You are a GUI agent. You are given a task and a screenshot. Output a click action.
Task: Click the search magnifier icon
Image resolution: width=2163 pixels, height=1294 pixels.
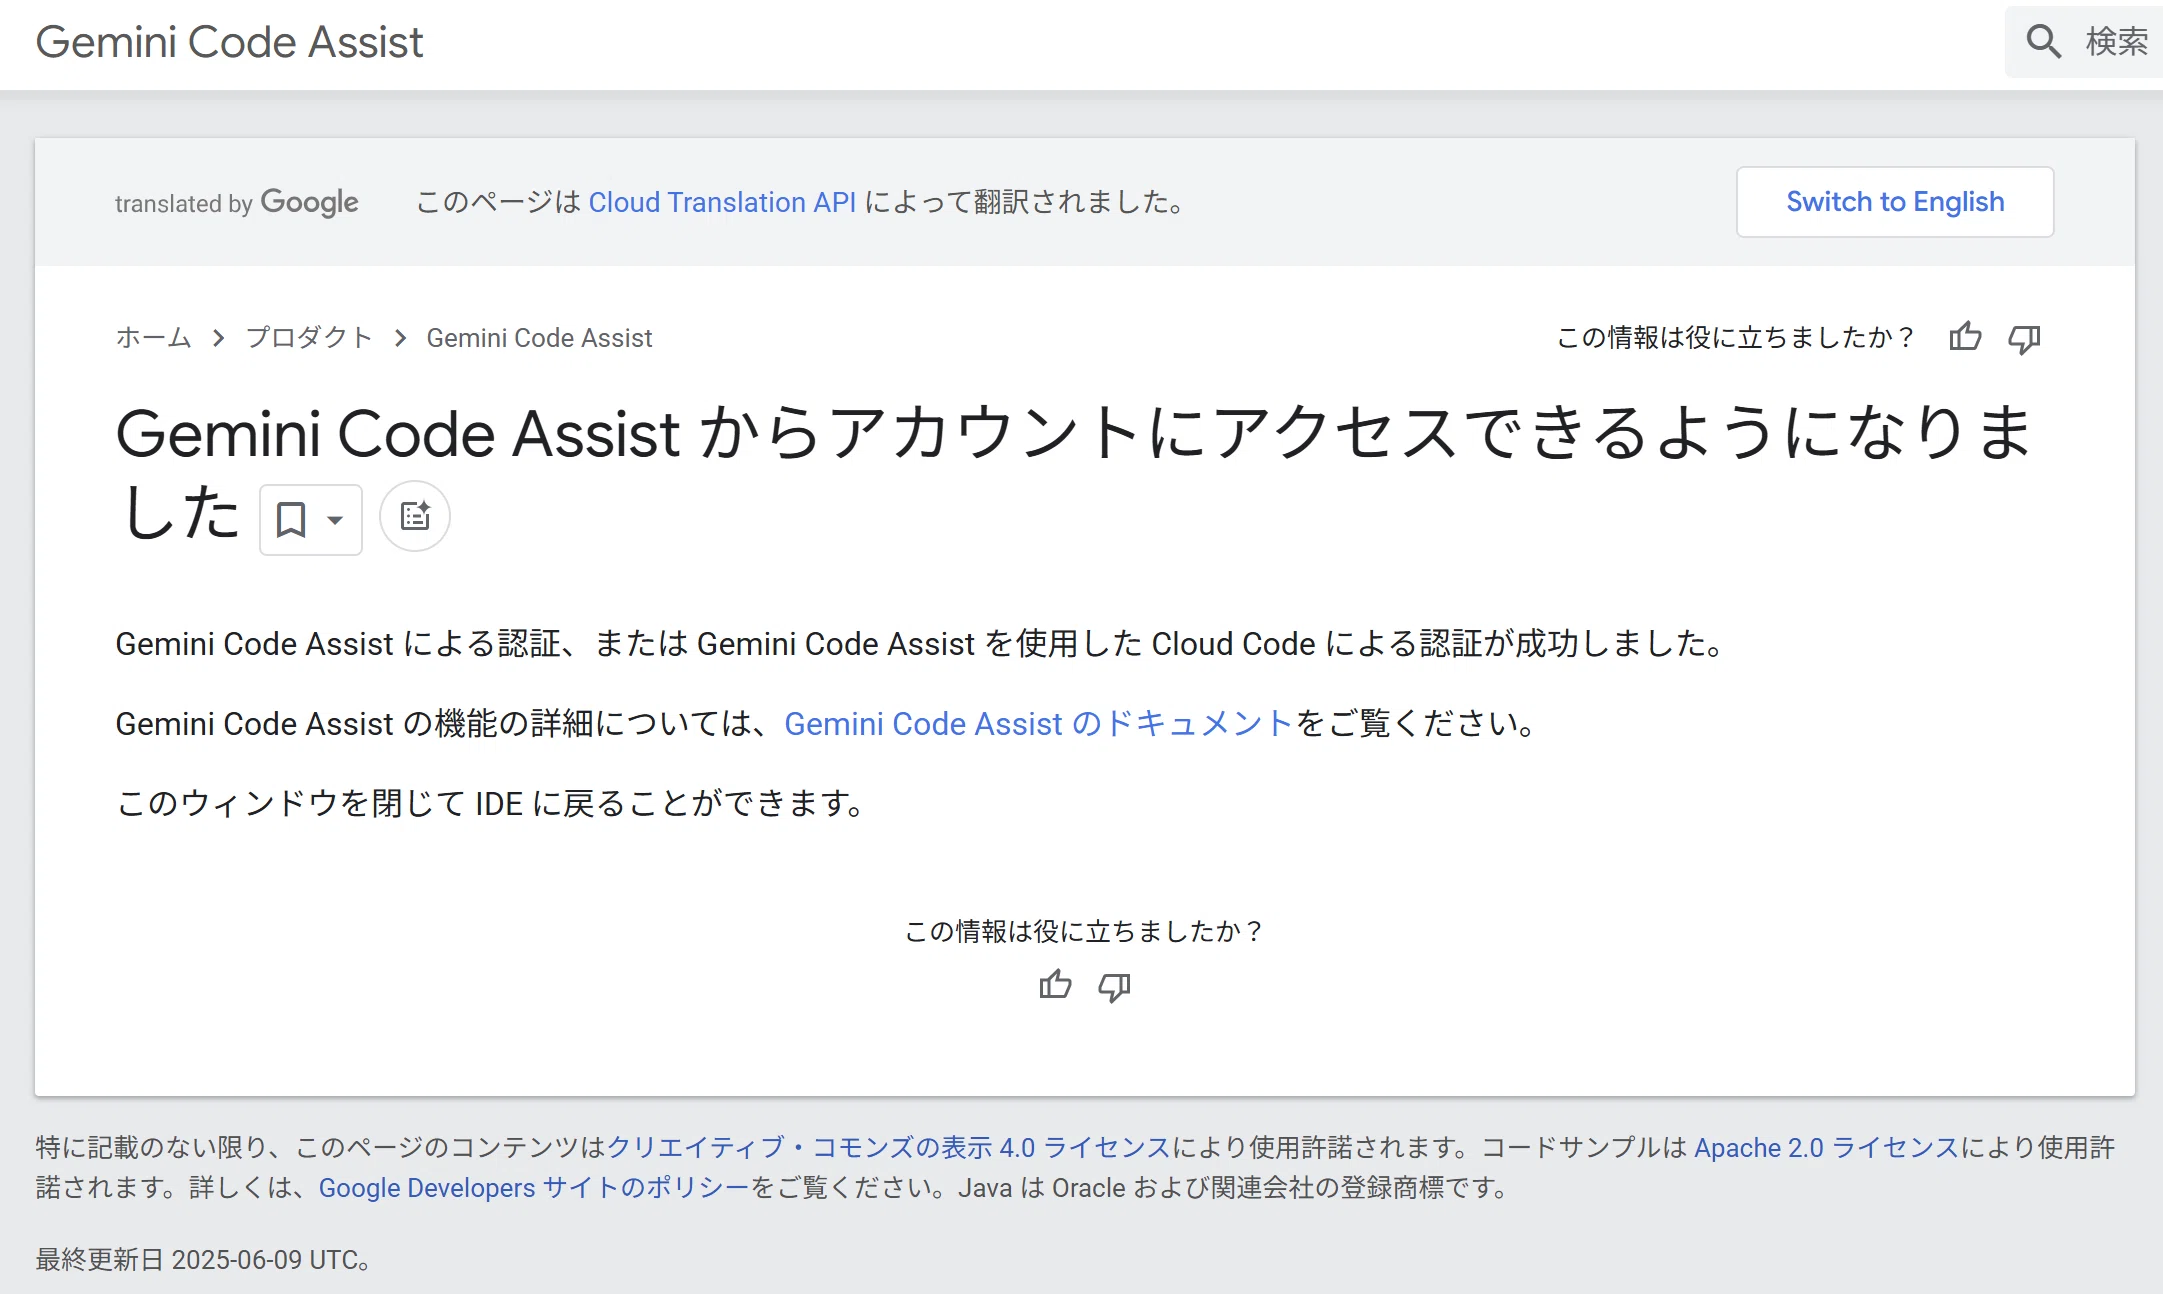2043,42
